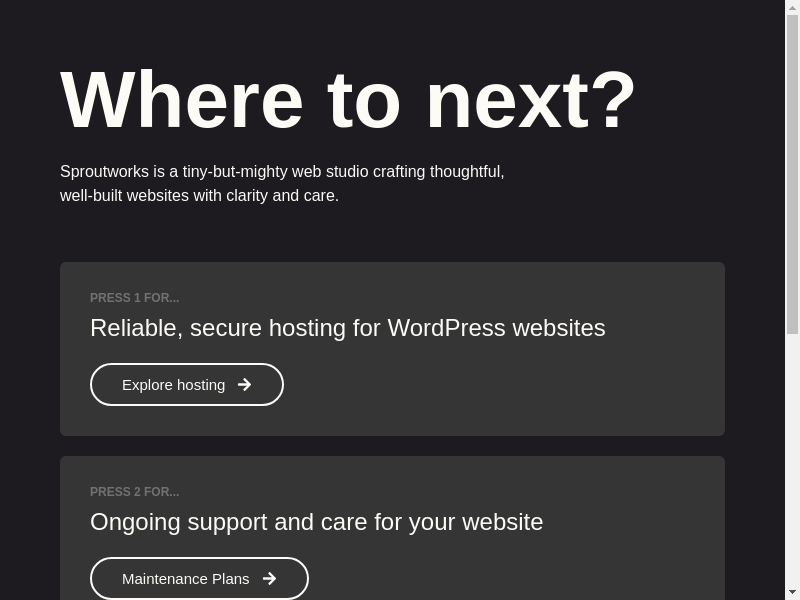Image resolution: width=800 pixels, height=600 pixels.
Task: Click the word "Sproutworks" in the intro
Action: pyautogui.click(x=104, y=172)
